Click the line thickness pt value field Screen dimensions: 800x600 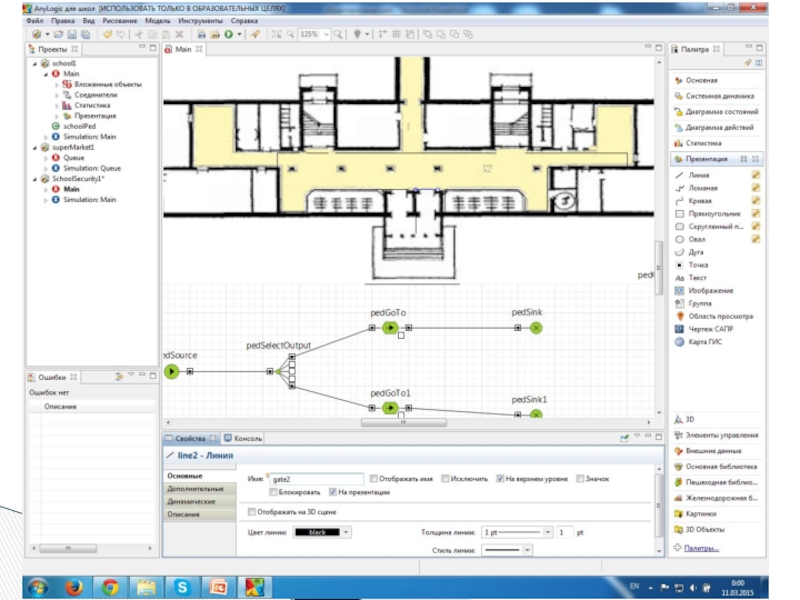(564, 532)
